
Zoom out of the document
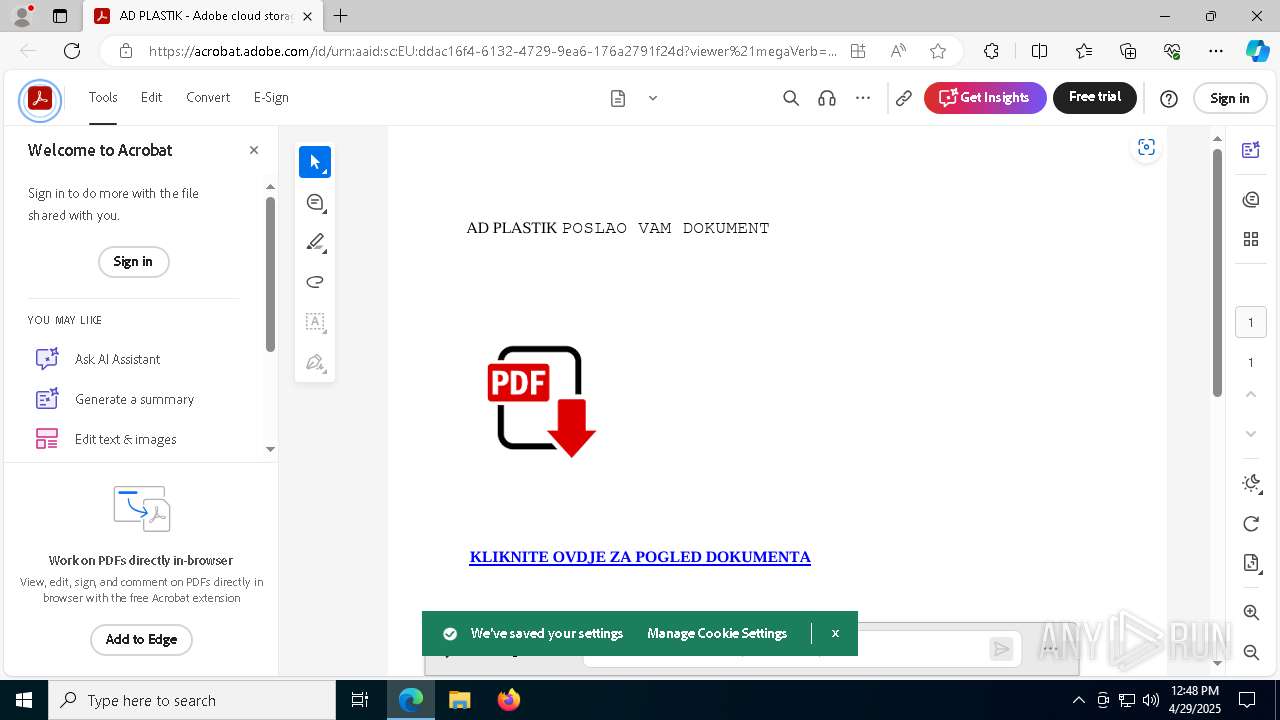coord(1251,652)
